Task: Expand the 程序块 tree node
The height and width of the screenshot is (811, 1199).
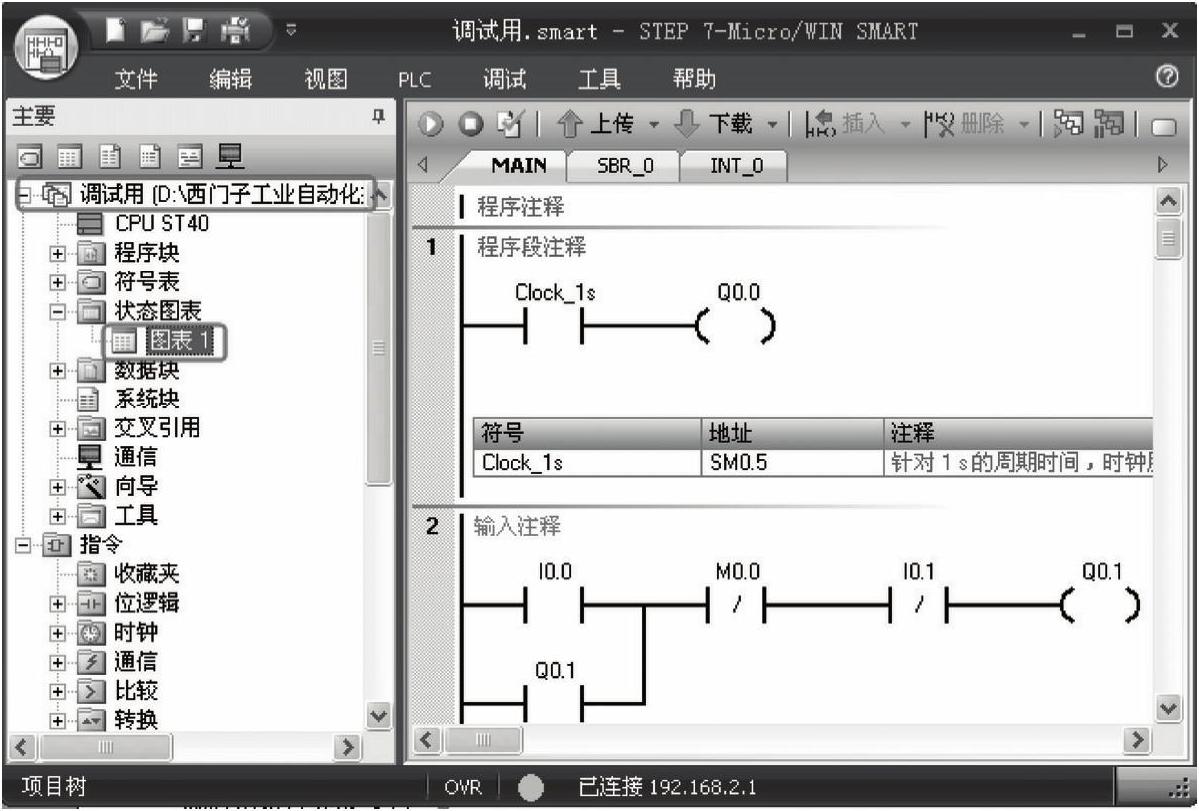Action: tap(58, 253)
